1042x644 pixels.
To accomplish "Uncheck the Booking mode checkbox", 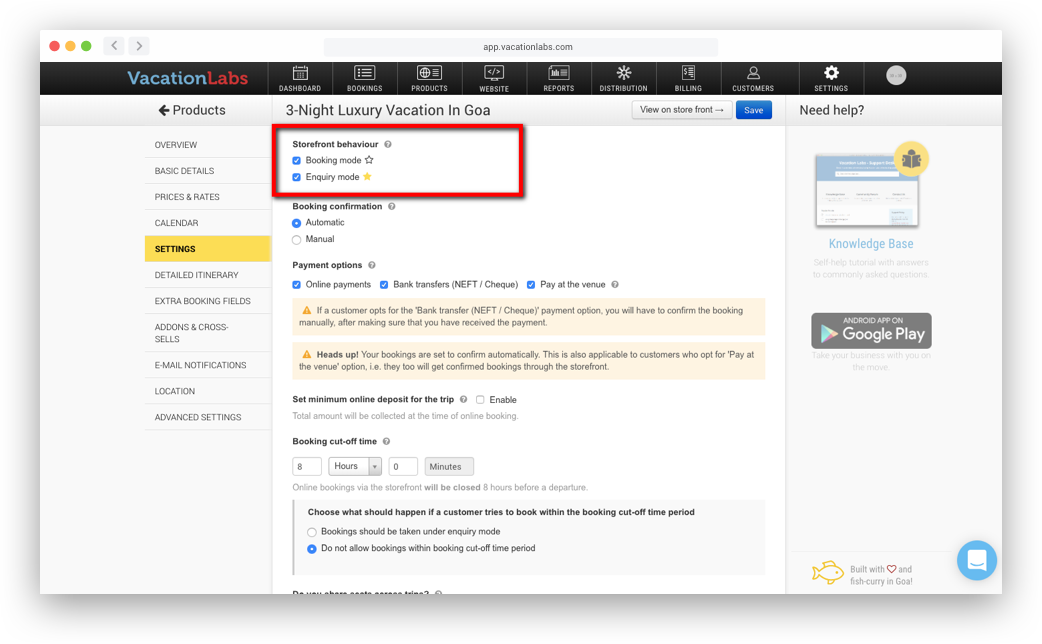I will (297, 161).
